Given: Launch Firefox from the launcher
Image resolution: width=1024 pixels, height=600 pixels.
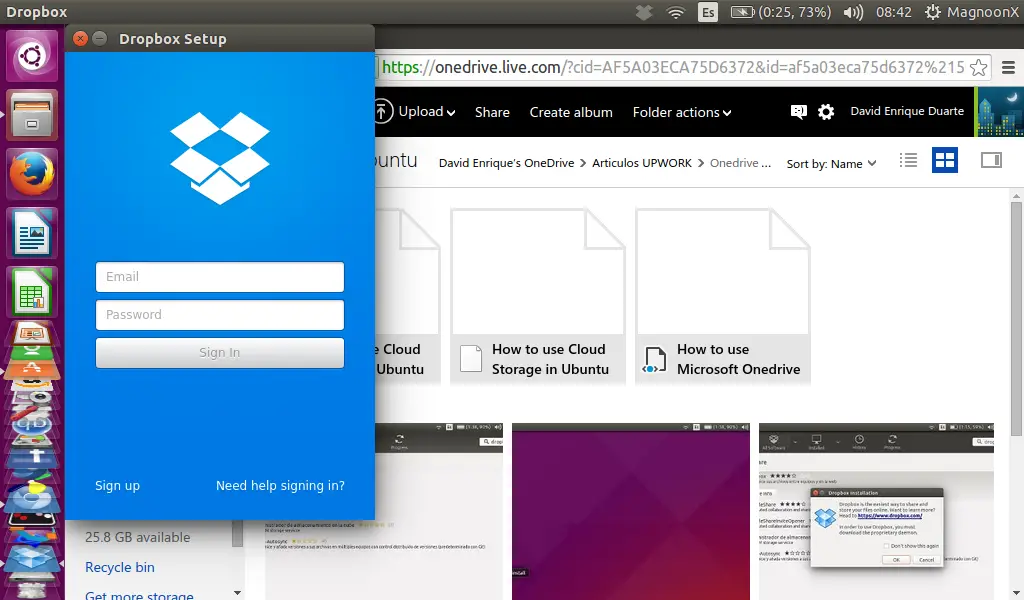Looking at the screenshot, I should pos(32,174).
